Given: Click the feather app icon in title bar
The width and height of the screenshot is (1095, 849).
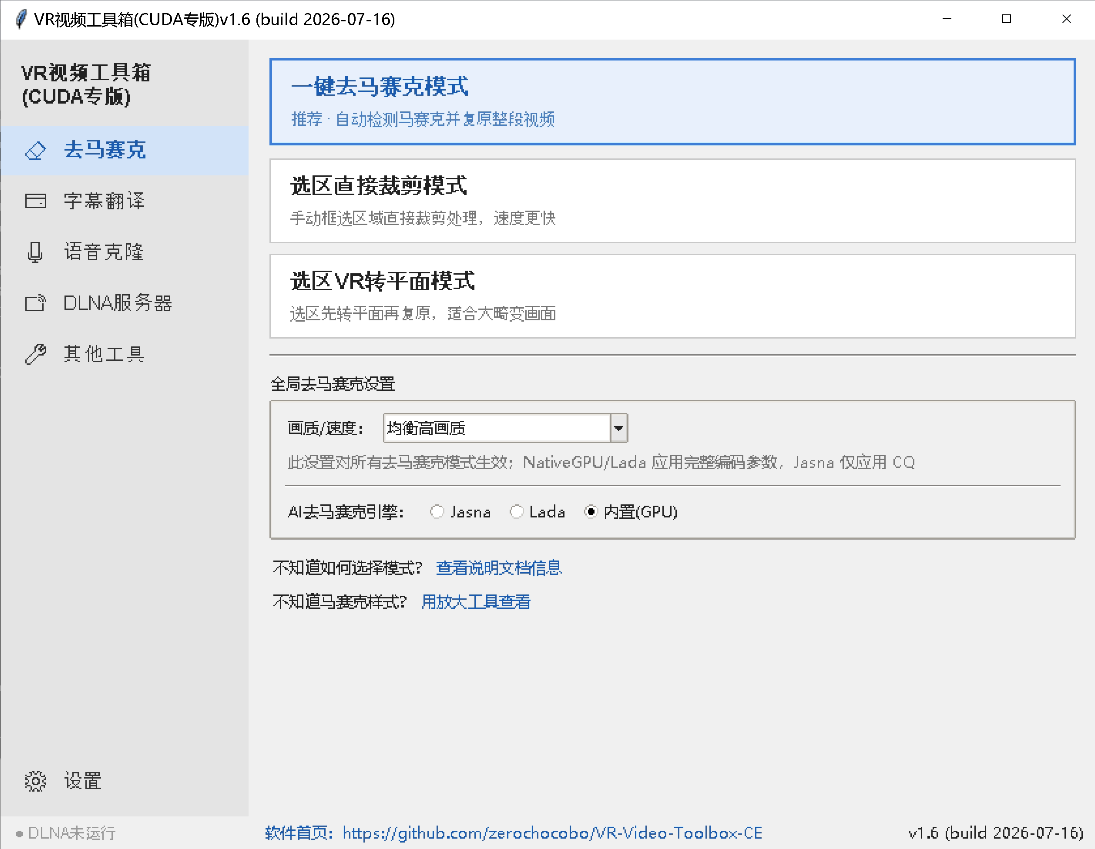Looking at the screenshot, I should (x=21, y=19).
